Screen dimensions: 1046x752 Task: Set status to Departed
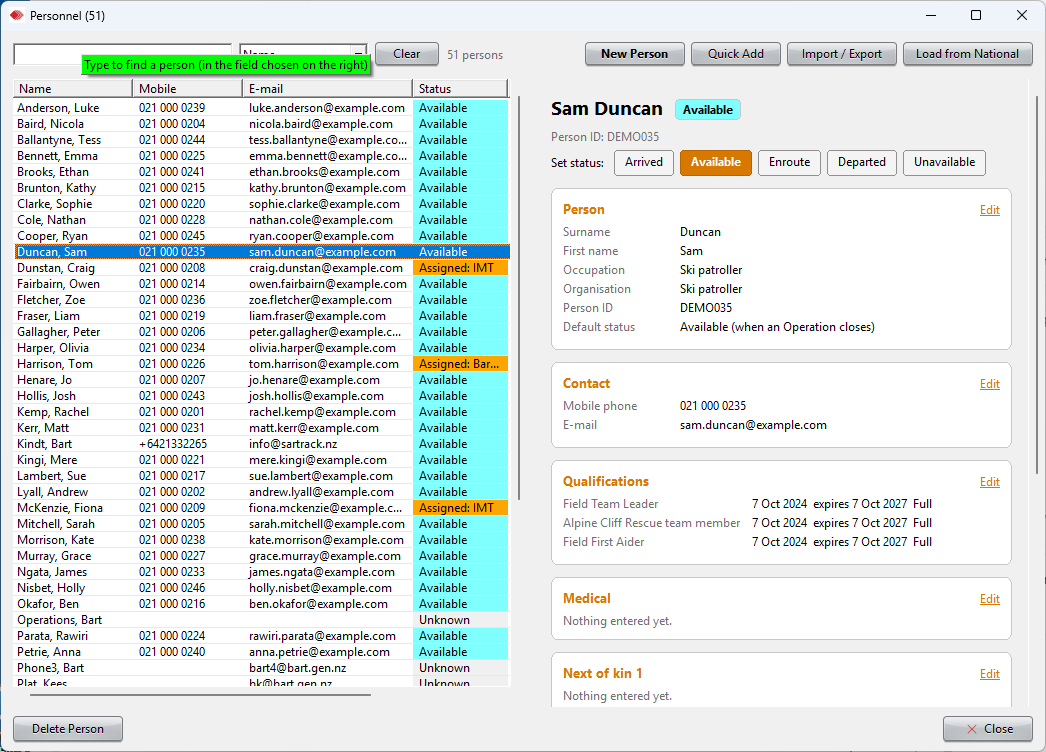point(861,162)
